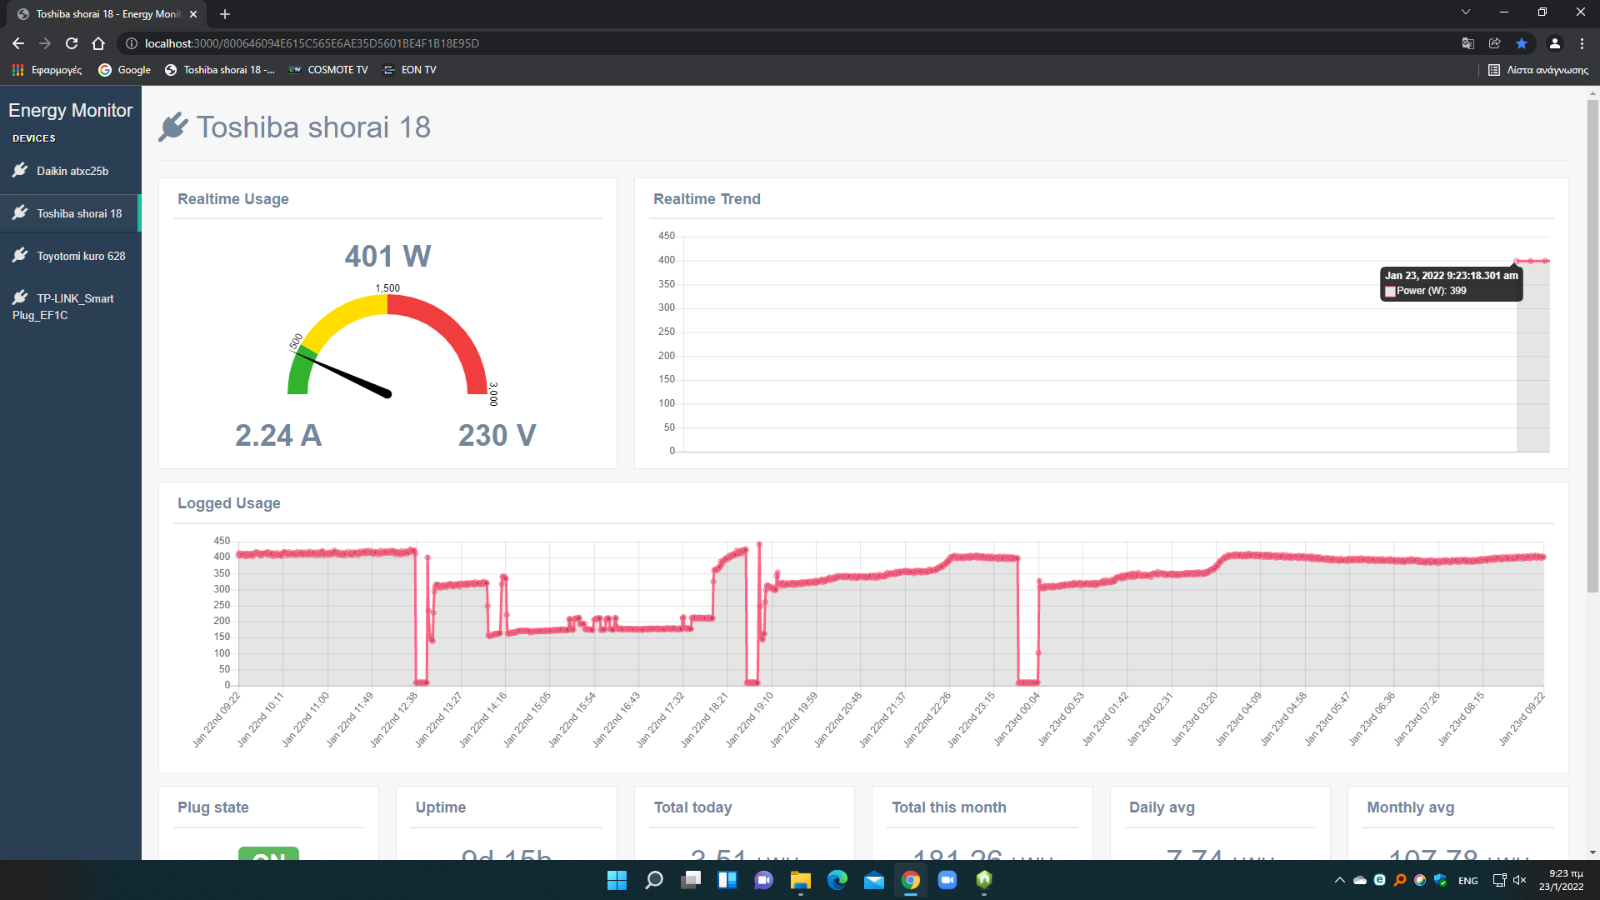This screenshot has width=1600, height=900.
Task: Click the 401 W realtime power reading
Action: coord(388,257)
